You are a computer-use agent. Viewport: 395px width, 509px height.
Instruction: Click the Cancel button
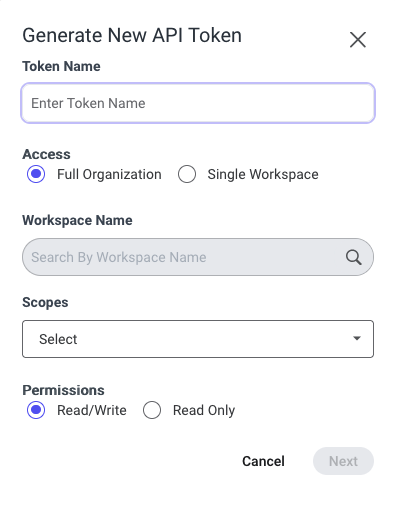(x=263, y=461)
